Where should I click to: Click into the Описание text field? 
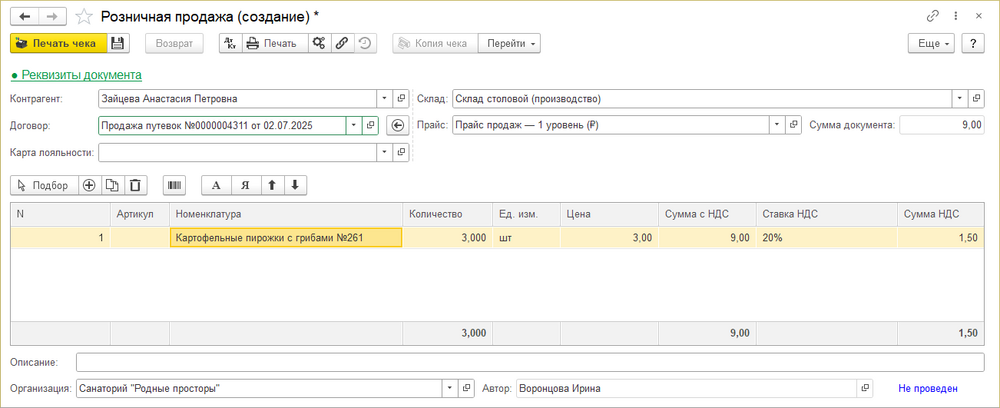[529, 361]
